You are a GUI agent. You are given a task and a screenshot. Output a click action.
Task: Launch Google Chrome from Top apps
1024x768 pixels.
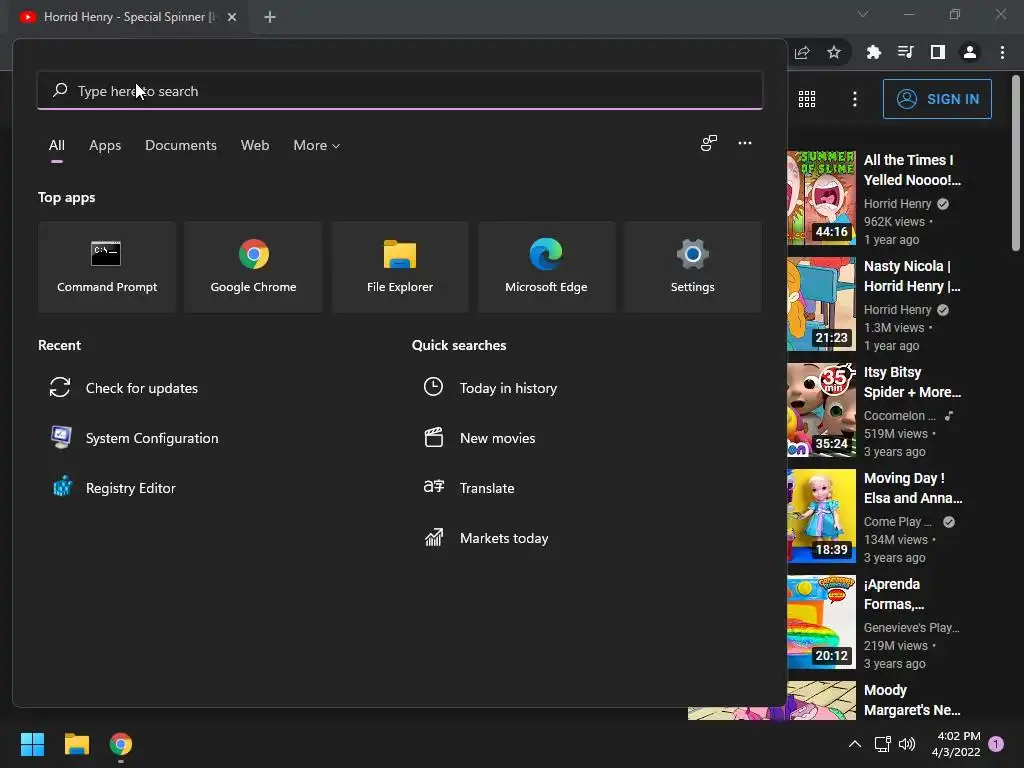253,266
